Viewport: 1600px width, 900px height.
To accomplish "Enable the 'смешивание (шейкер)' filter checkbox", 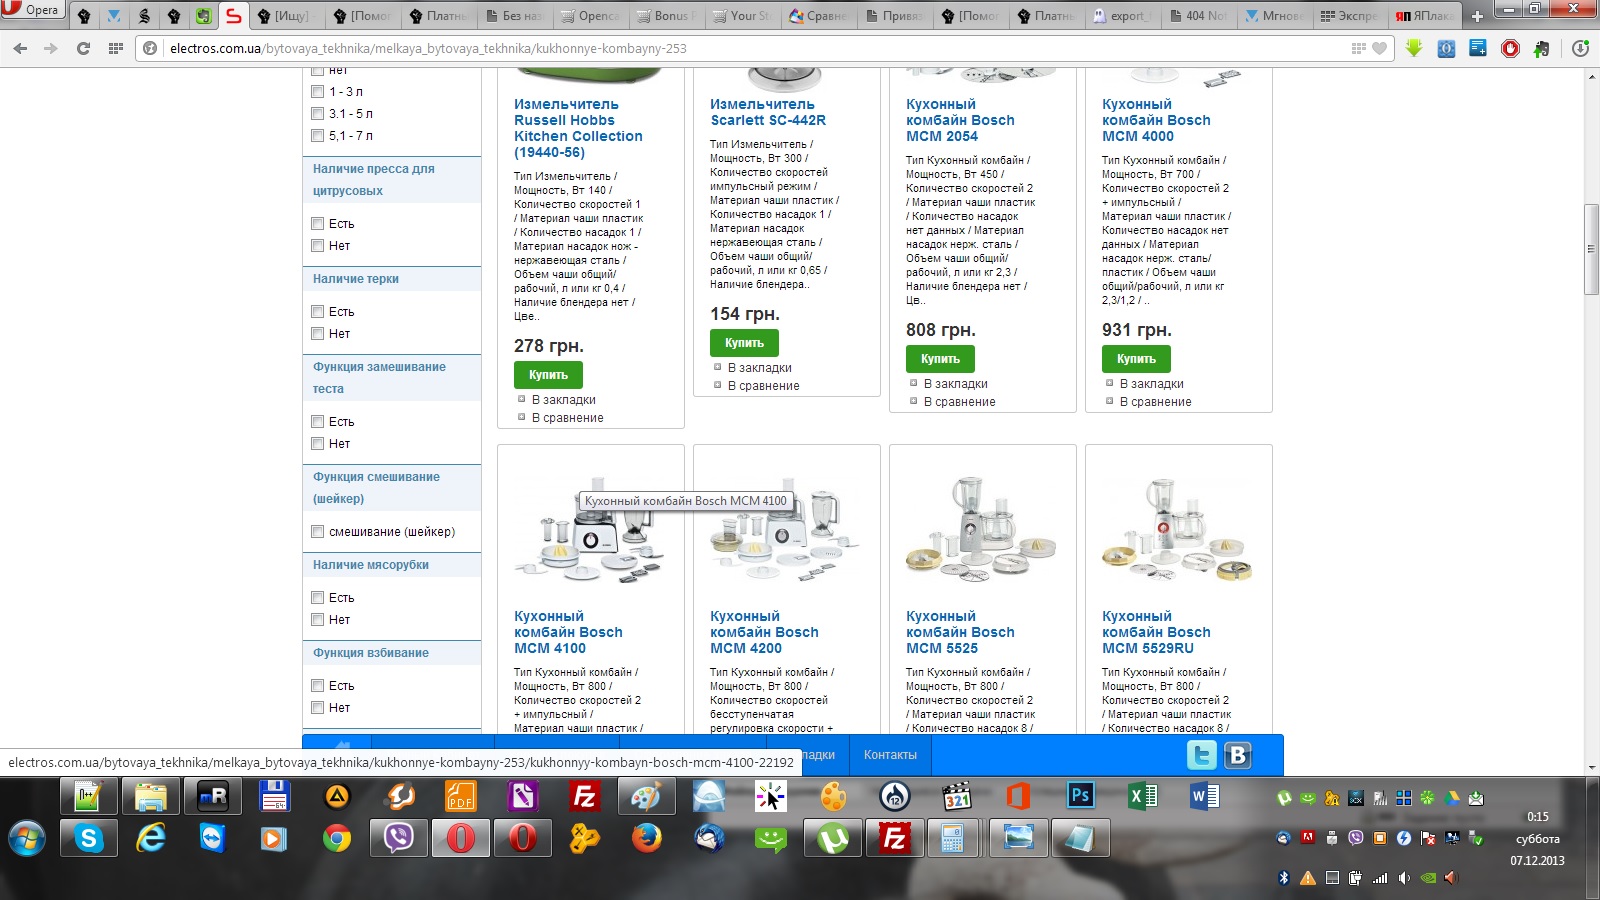I will point(318,532).
